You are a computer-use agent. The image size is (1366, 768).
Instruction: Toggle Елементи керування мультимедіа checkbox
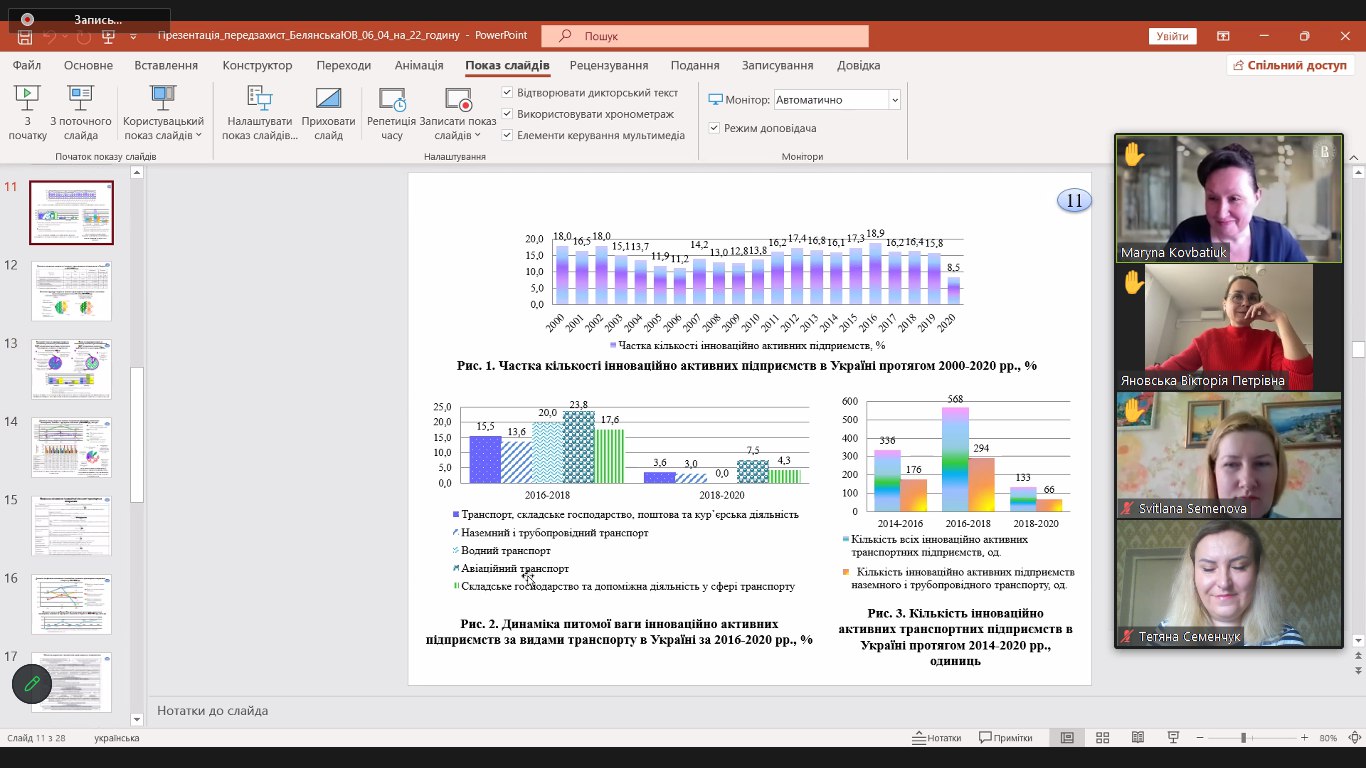[507, 135]
